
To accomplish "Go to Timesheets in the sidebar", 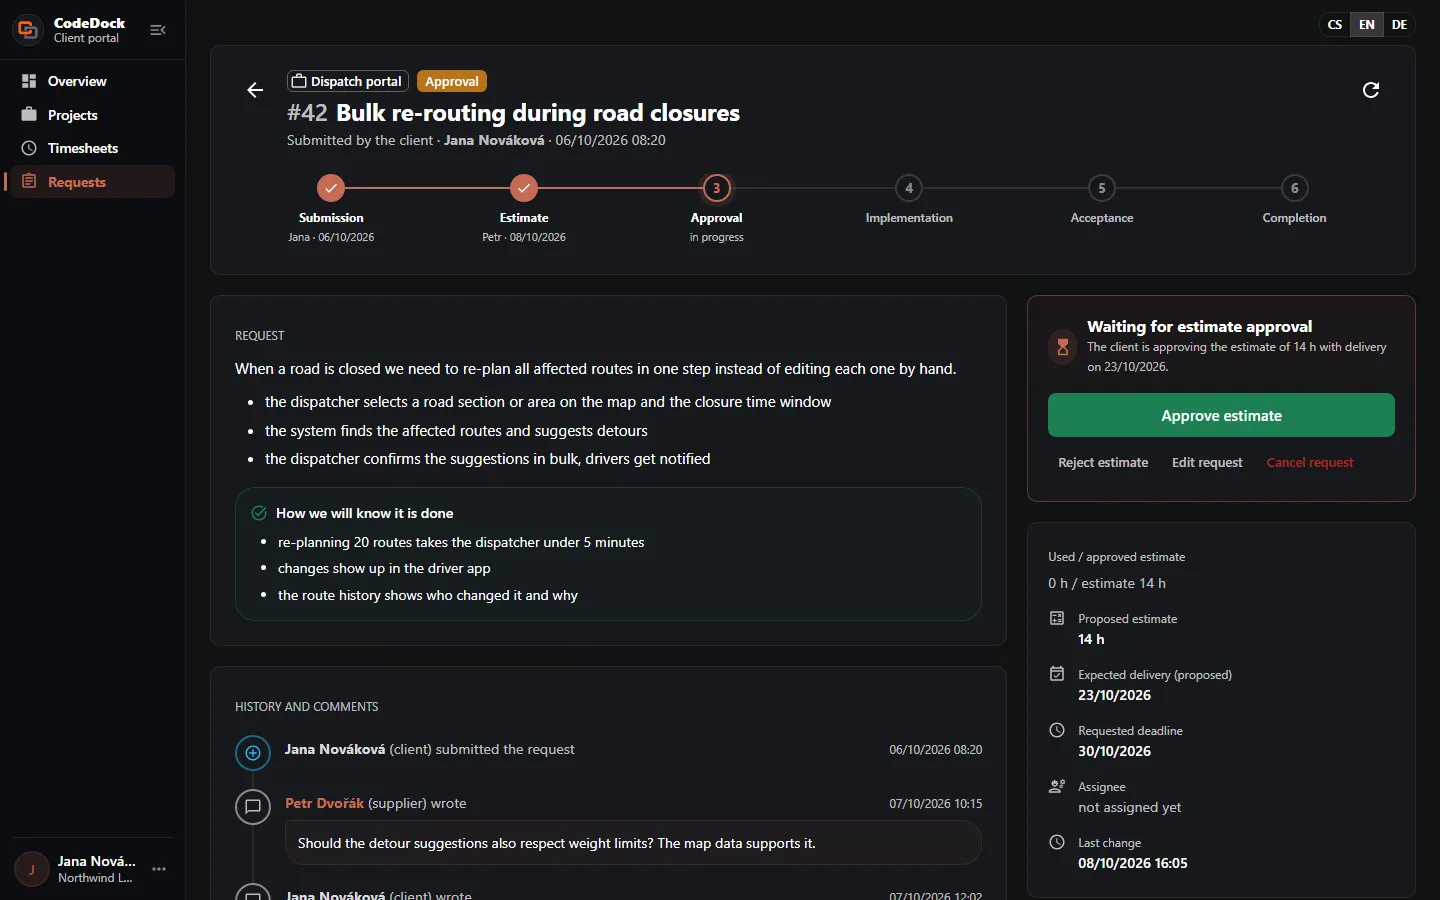I will pyautogui.click(x=93, y=148).
